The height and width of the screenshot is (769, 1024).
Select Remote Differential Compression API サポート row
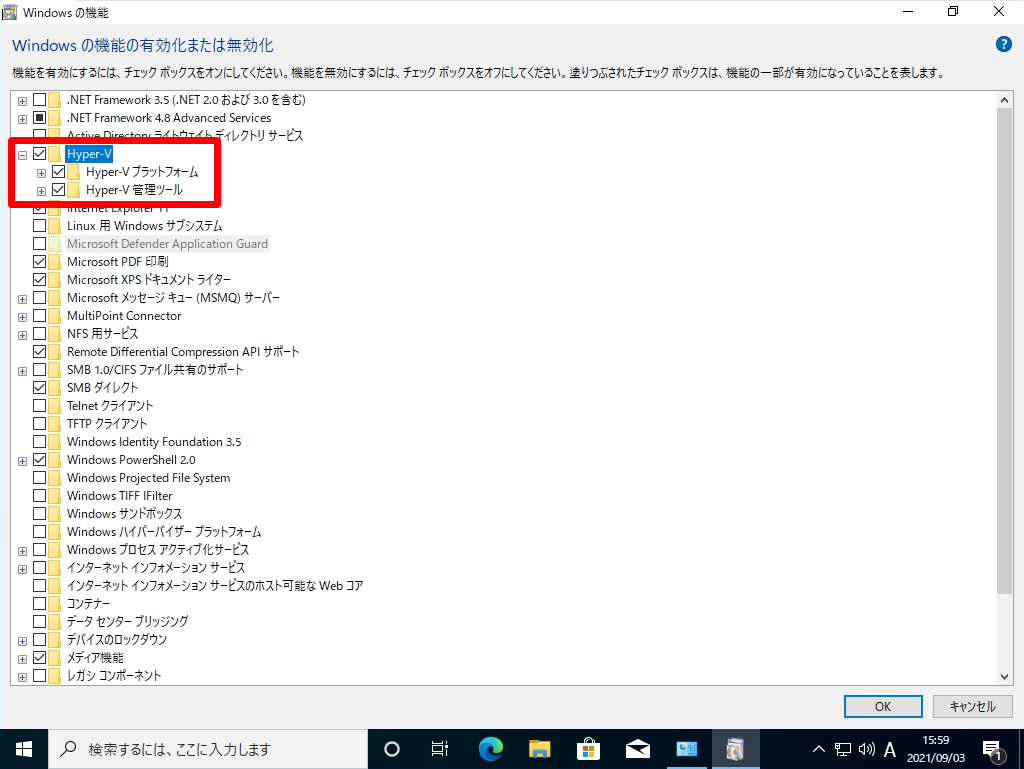pos(183,352)
